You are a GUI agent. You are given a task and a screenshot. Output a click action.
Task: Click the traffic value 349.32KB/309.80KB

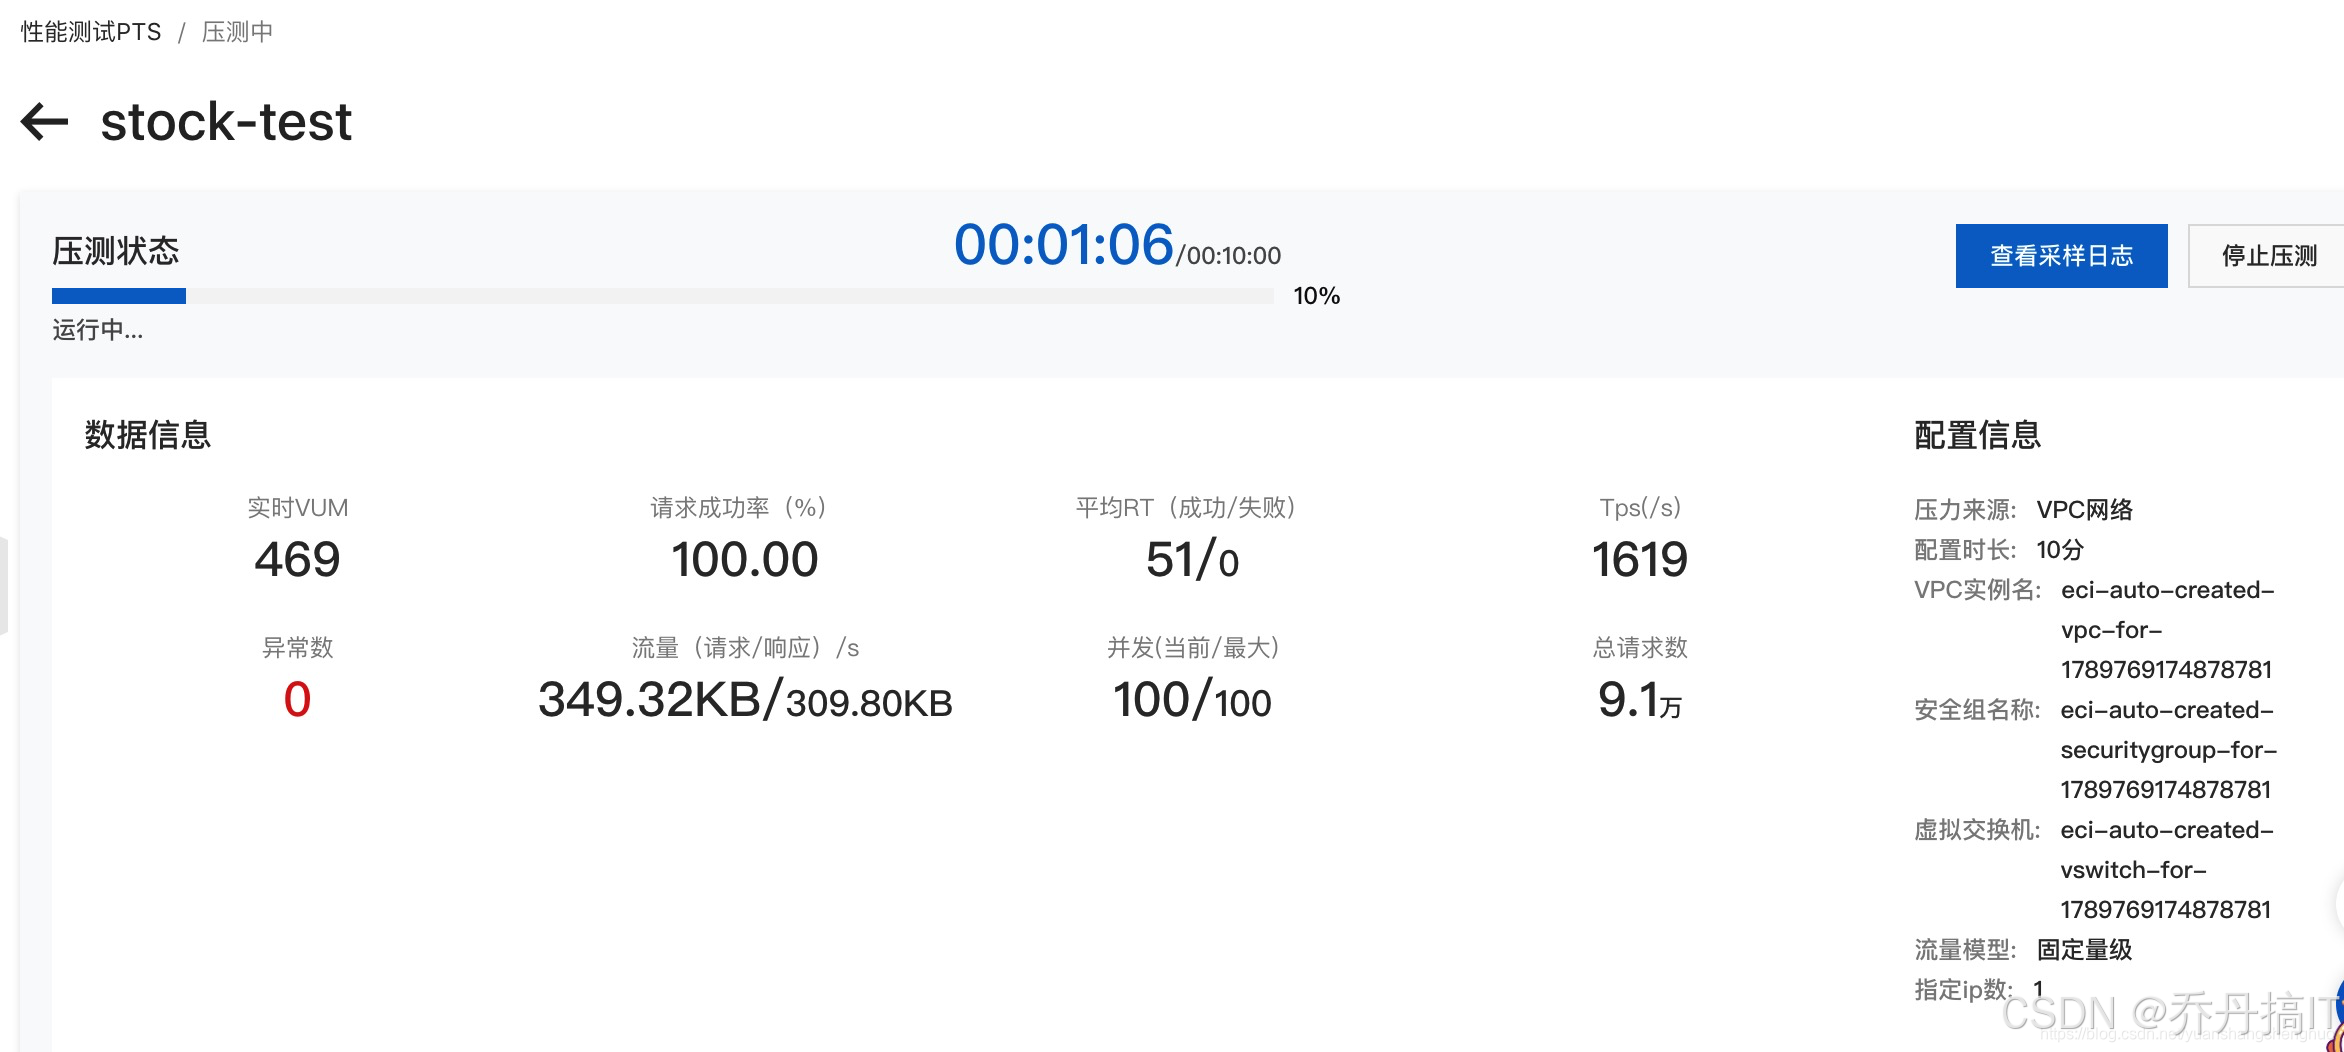tap(745, 699)
